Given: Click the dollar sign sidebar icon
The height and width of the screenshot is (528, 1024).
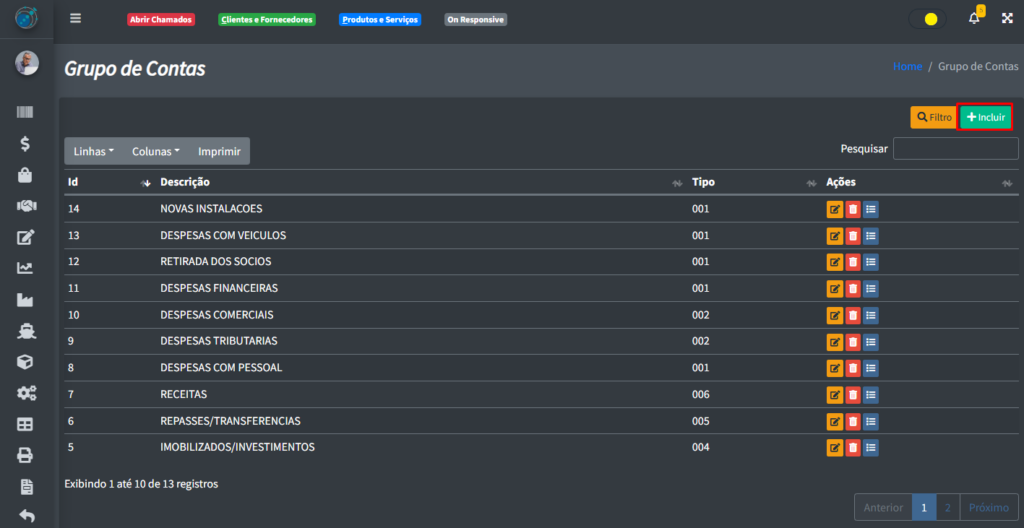Looking at the screenshot, I should tap(26, 144).
